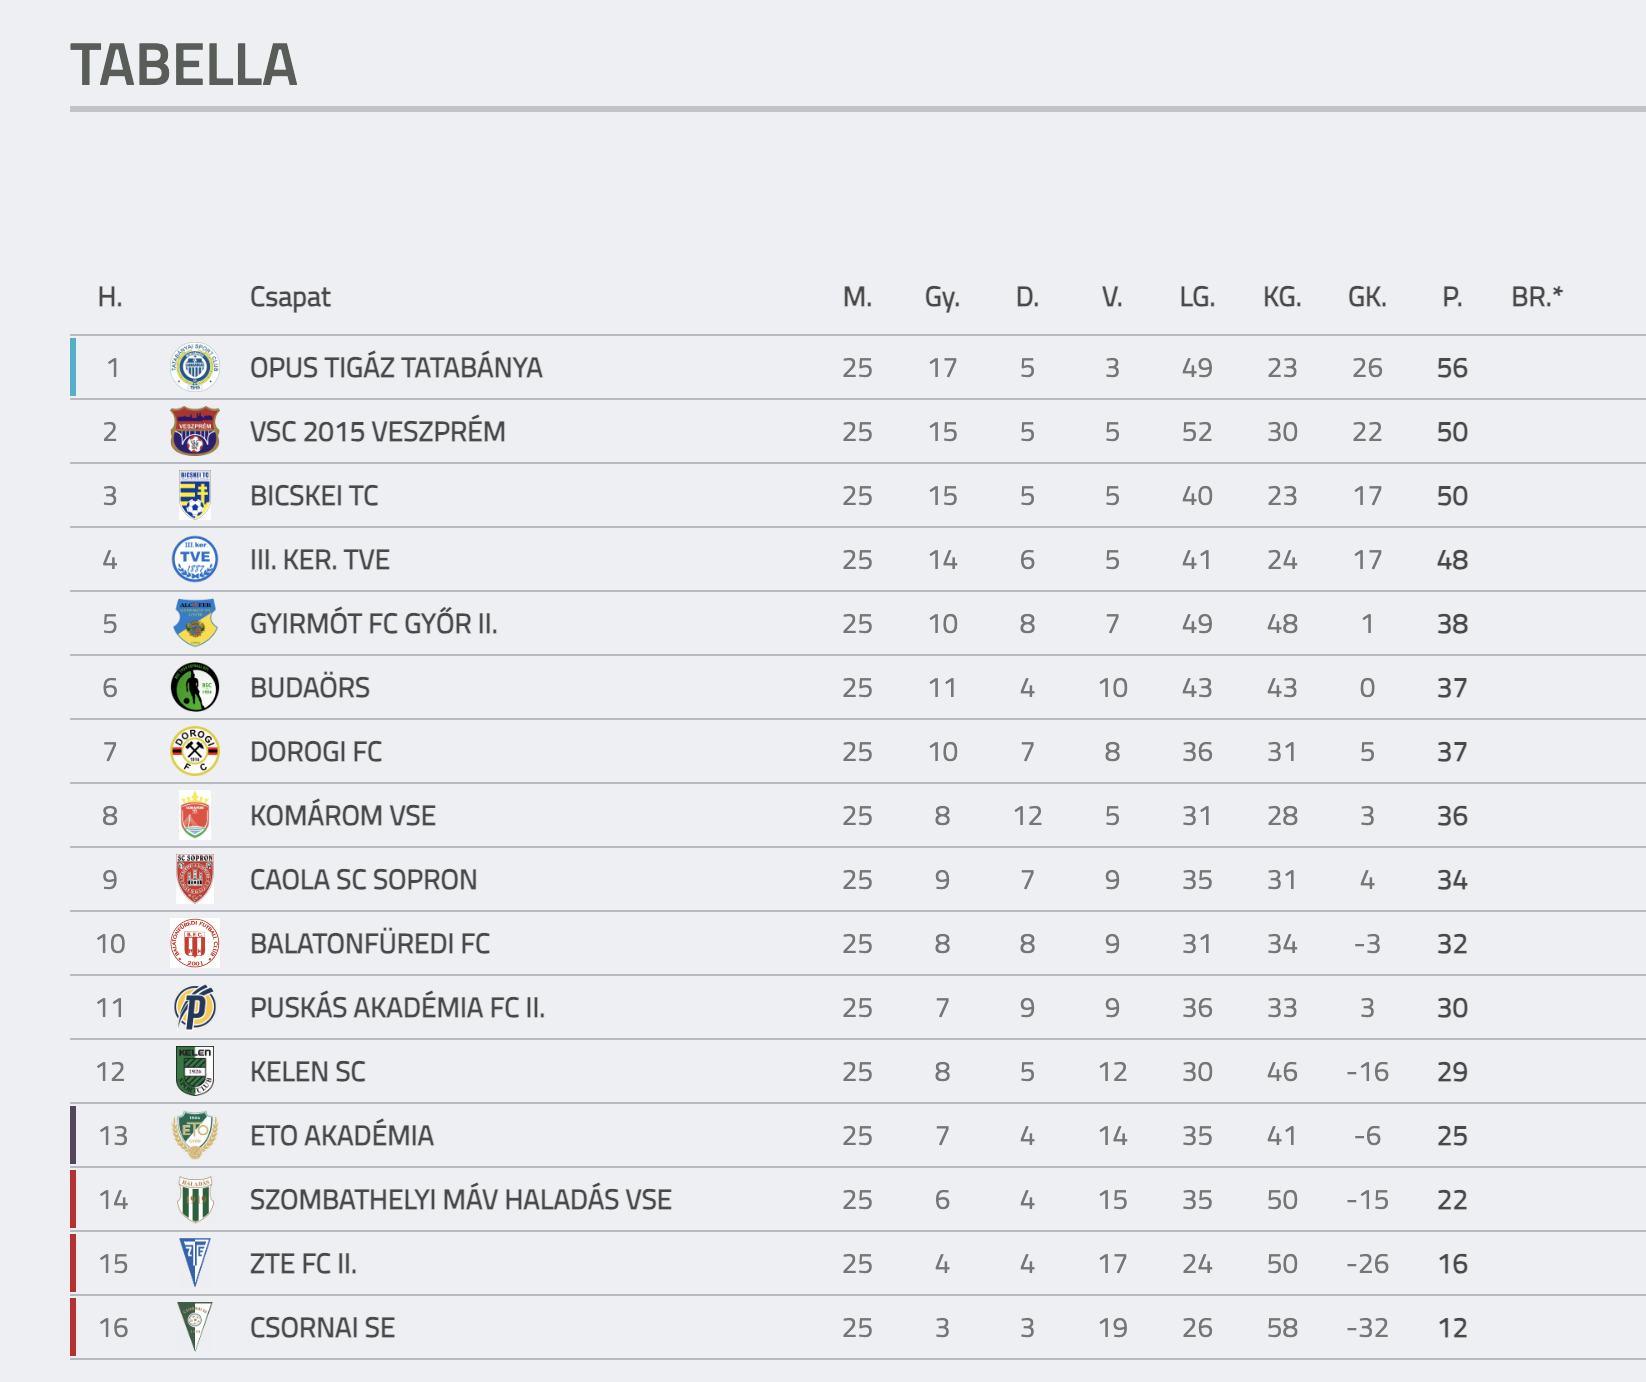This screenshot has height=1382, width=1646.
Task: Open the Komárom VSE team name link
Action: tap(342, 816)
